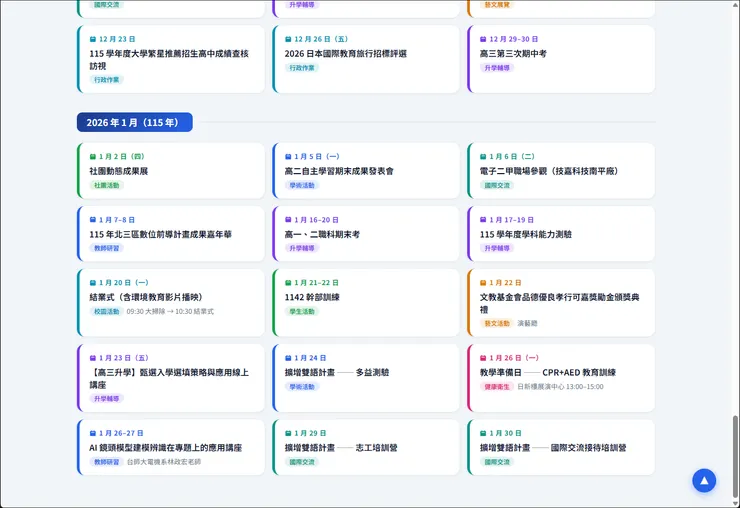Open 社團動態成果展 event title
This screenshot has height=508, width=740.
118,171
